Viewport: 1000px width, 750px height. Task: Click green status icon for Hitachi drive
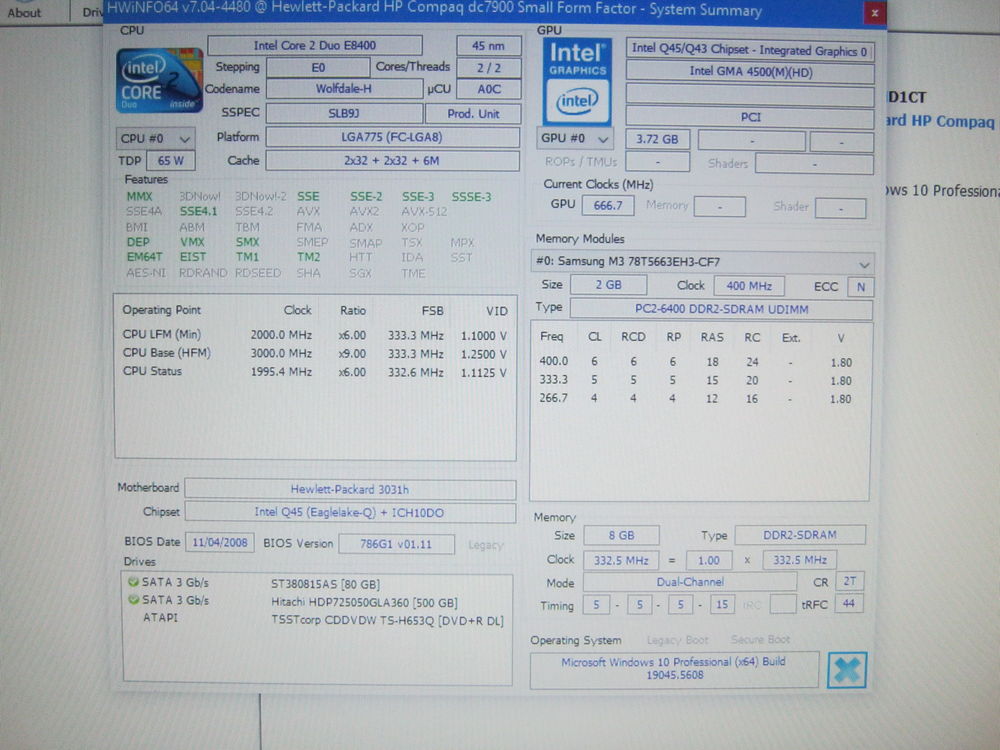click(x=133, y=599)
